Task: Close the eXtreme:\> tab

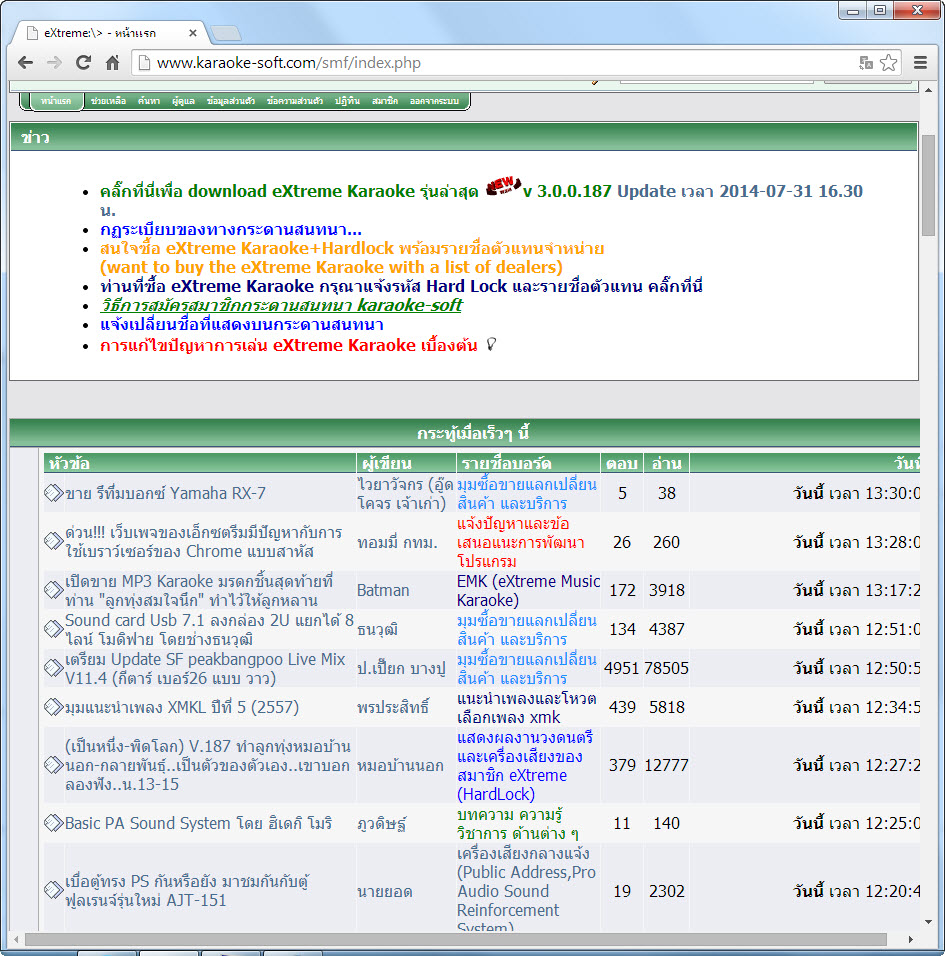Action: pos(193,33)
